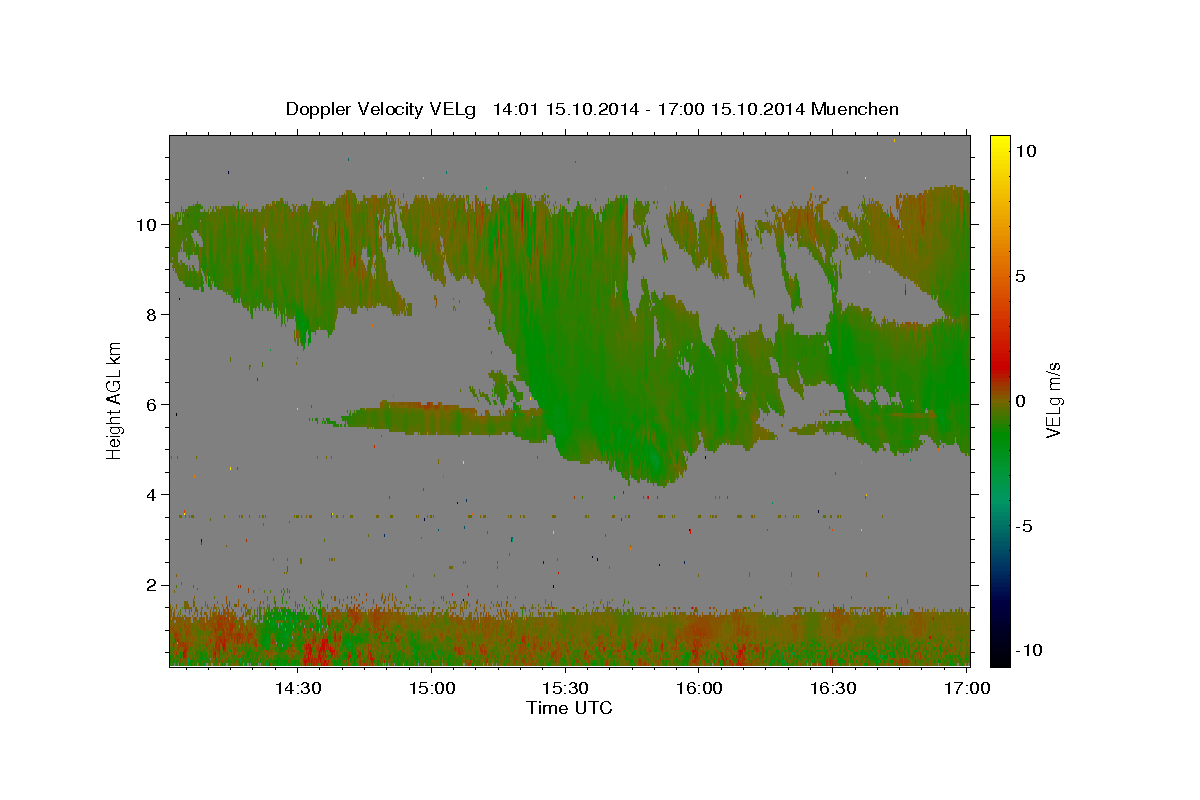Click the height tick label 10
This screenshot has width=1200, height=800.
pyautogui.click(x=146, y=225)
